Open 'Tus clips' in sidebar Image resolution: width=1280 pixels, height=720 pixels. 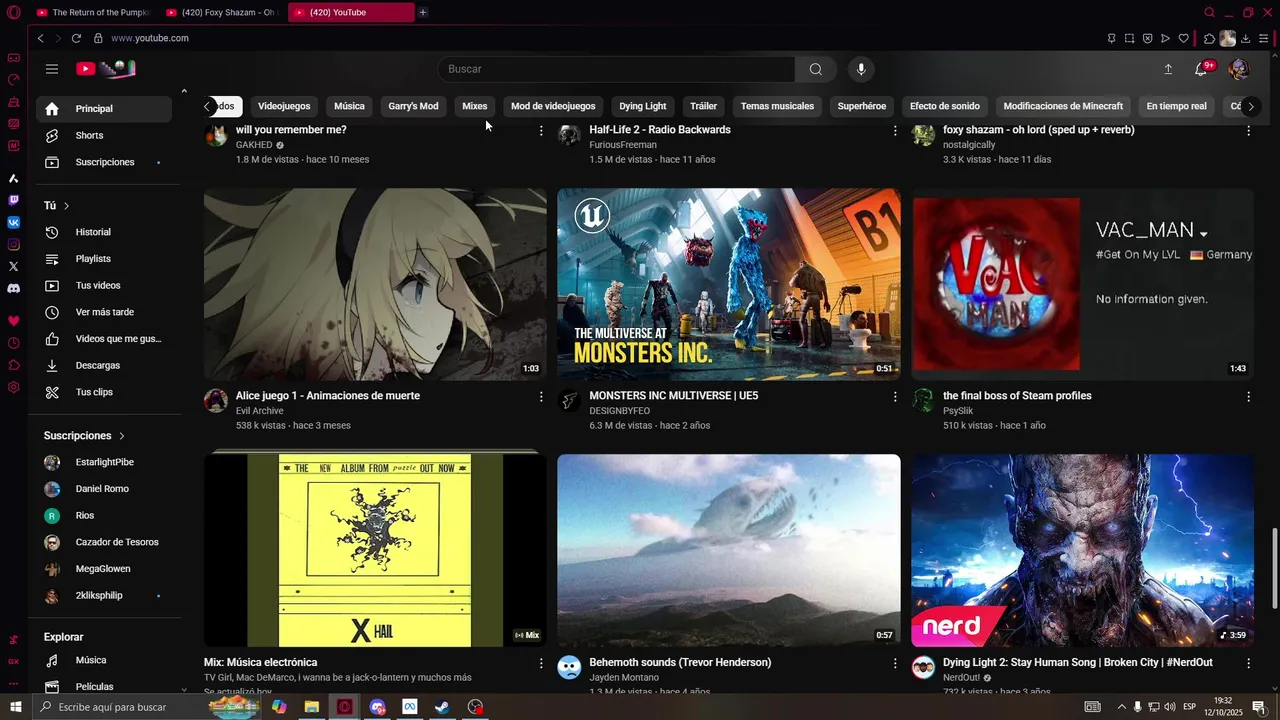click(104, 392)
